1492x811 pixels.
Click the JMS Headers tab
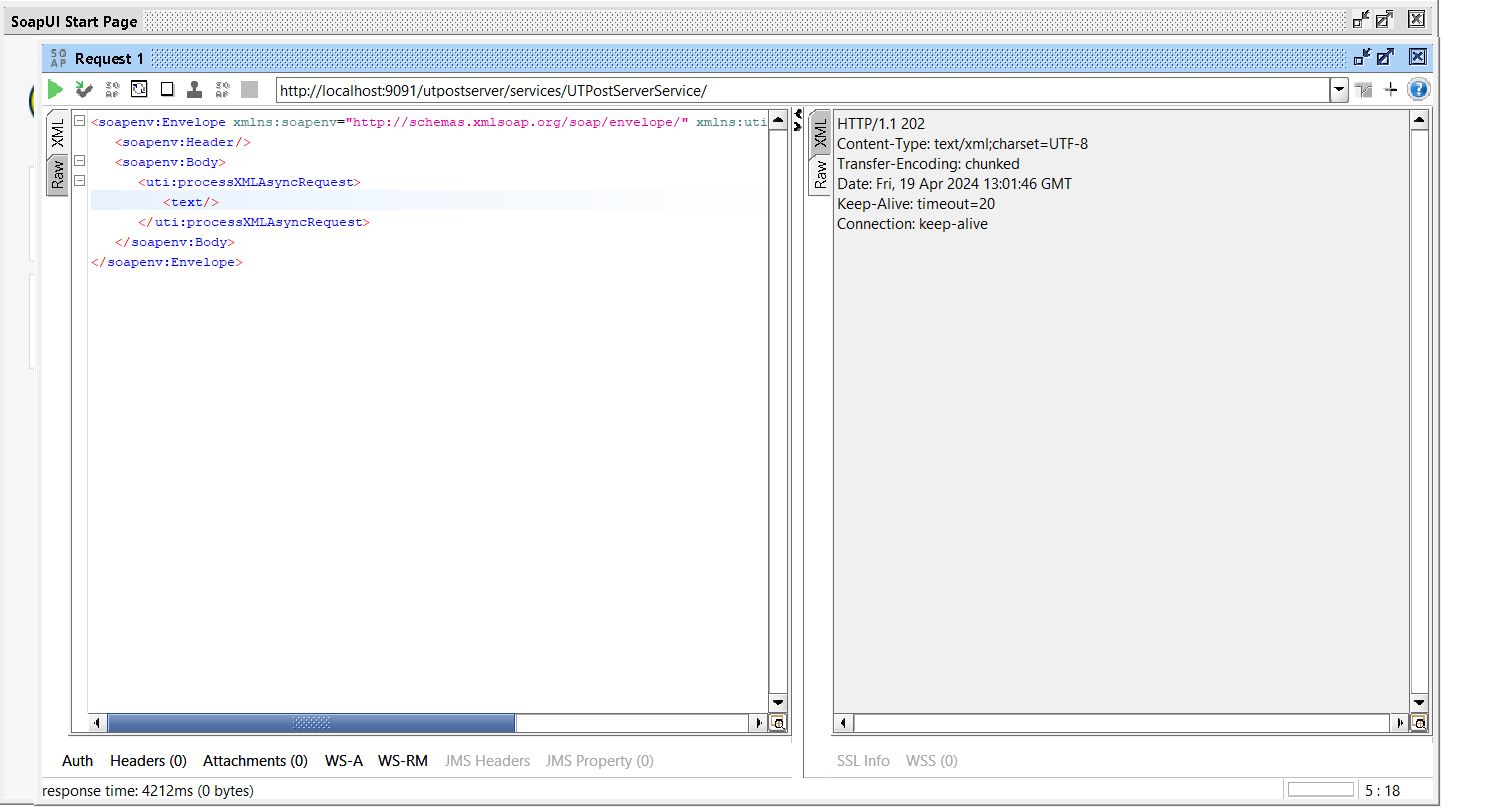pos(487,761)
